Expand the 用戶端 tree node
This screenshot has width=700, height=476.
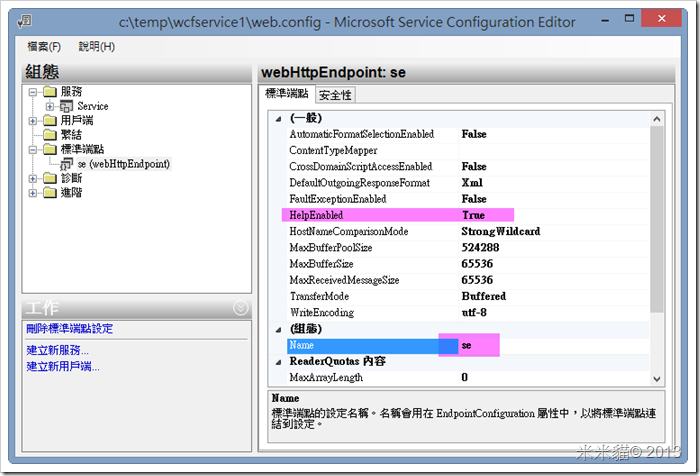click(x=33, y=121)
